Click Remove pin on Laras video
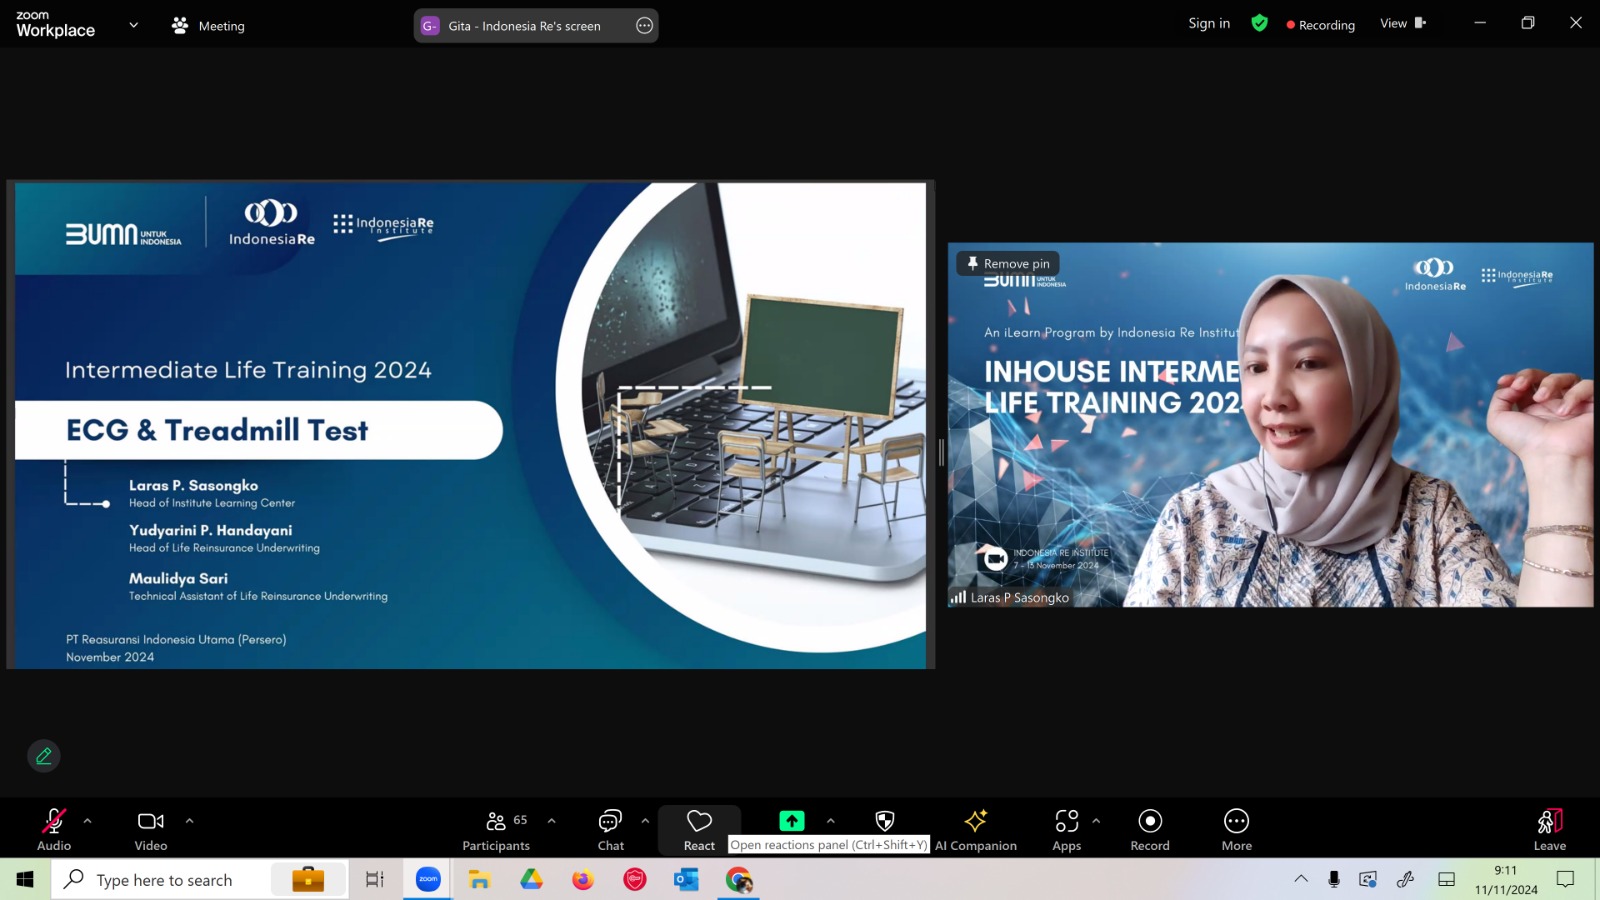The width and height of the screenshot is (1600, 900). click(1008, 264)
